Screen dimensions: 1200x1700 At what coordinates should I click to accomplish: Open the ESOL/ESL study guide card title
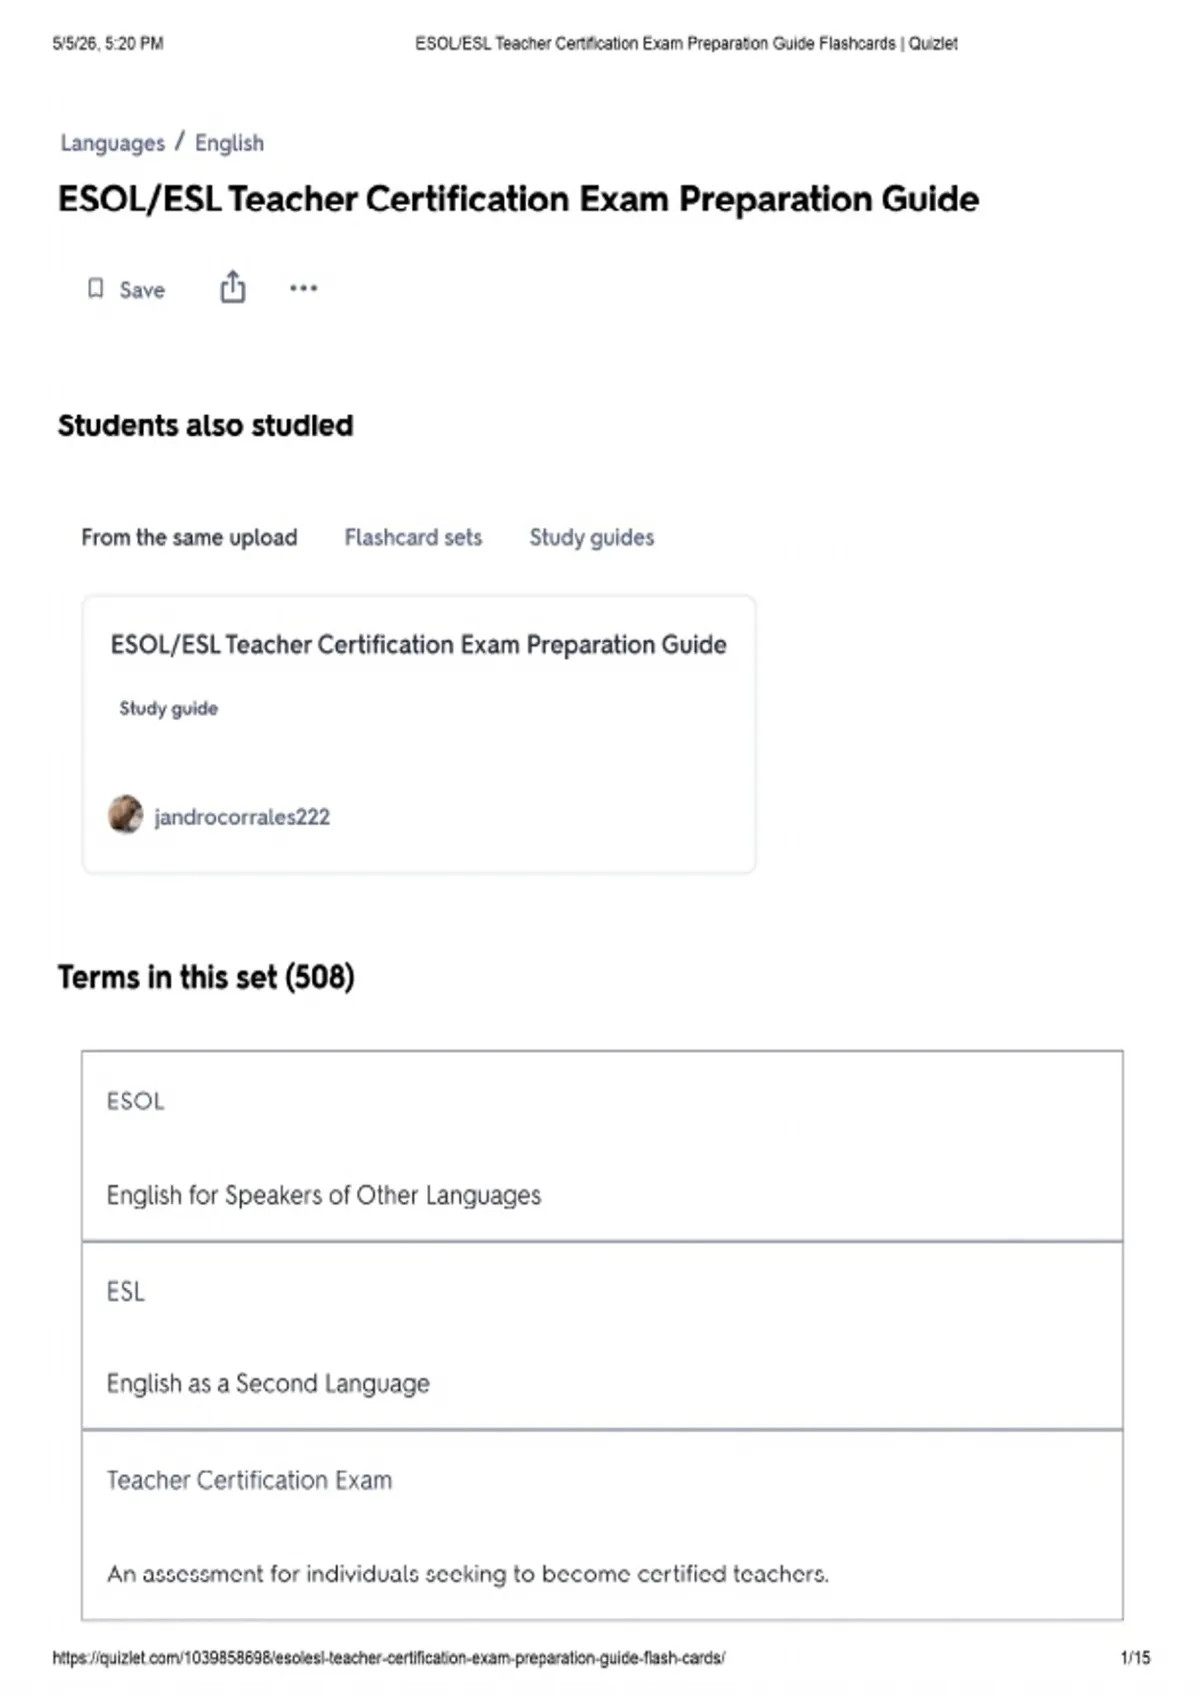(418, 645)
